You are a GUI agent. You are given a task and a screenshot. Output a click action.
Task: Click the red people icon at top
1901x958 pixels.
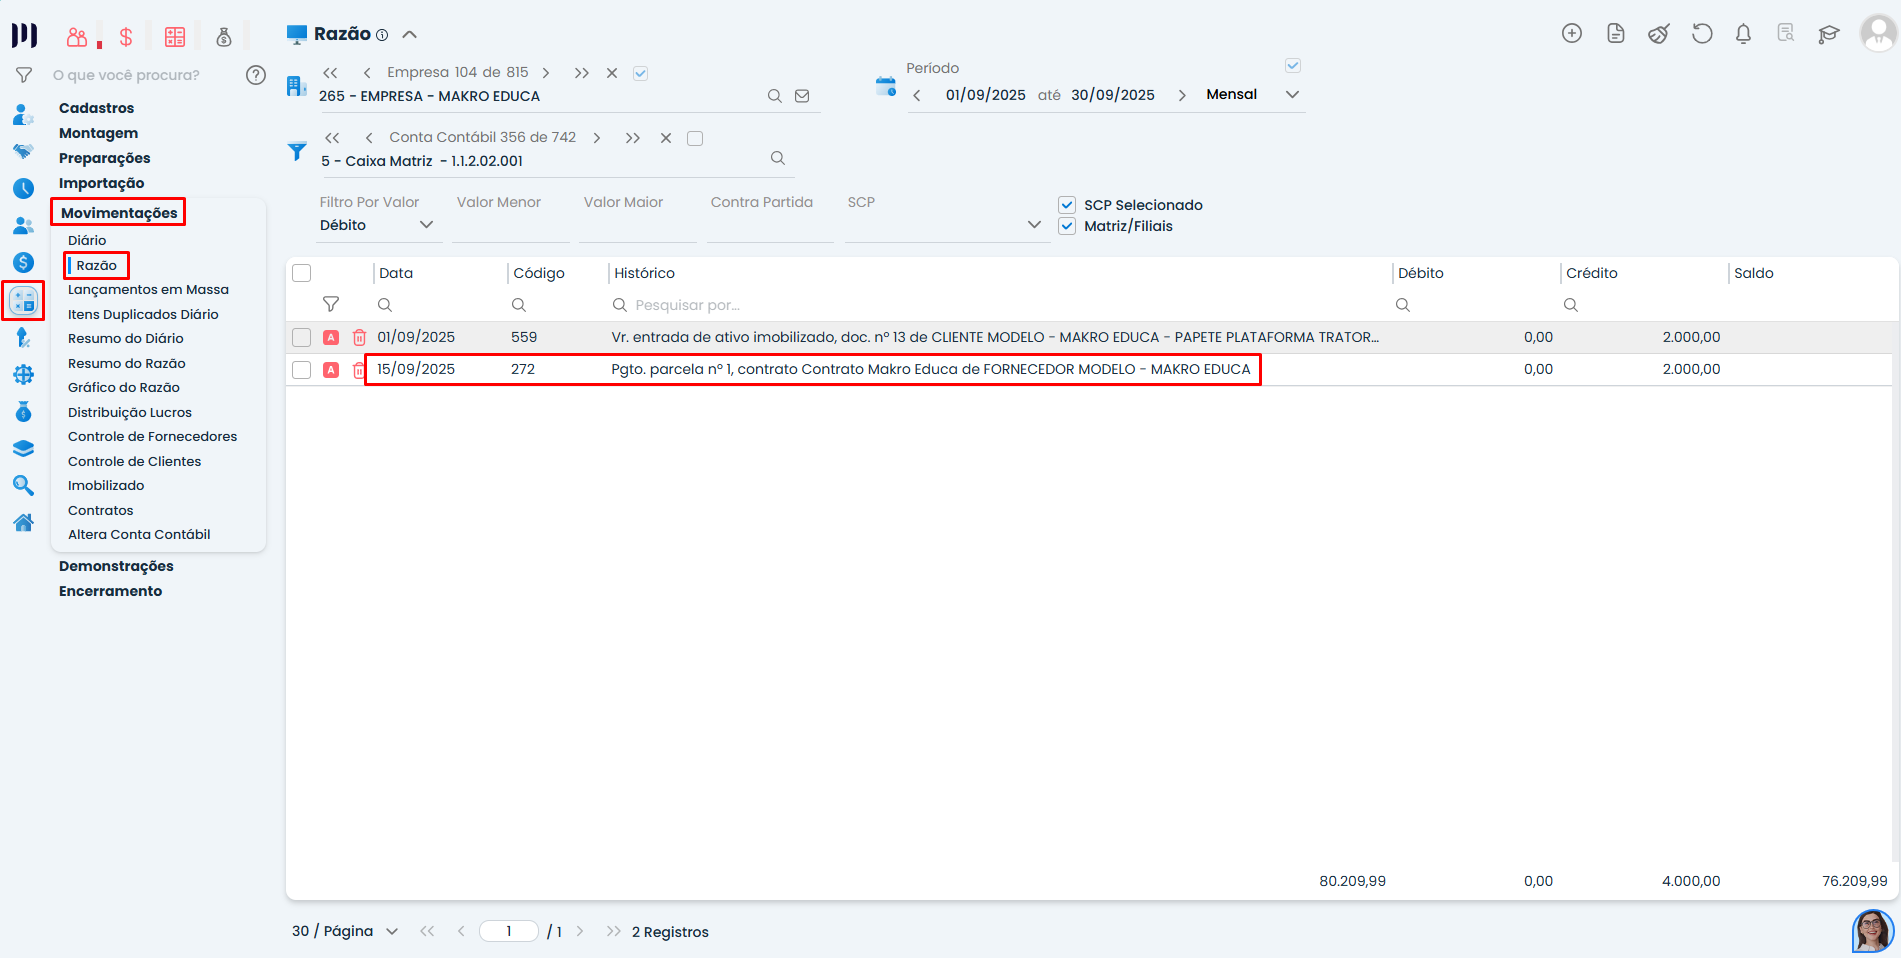77,37
